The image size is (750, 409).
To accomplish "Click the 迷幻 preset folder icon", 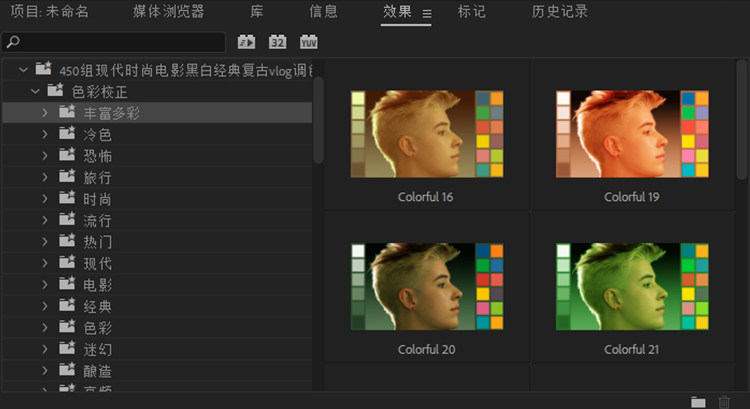I will tap(67, 349).
